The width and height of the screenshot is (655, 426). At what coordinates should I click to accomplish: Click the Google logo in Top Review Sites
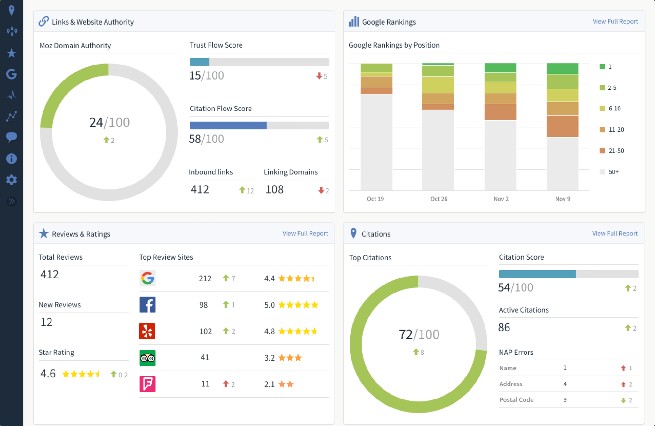pyautogui.click(x=147, y=278)
